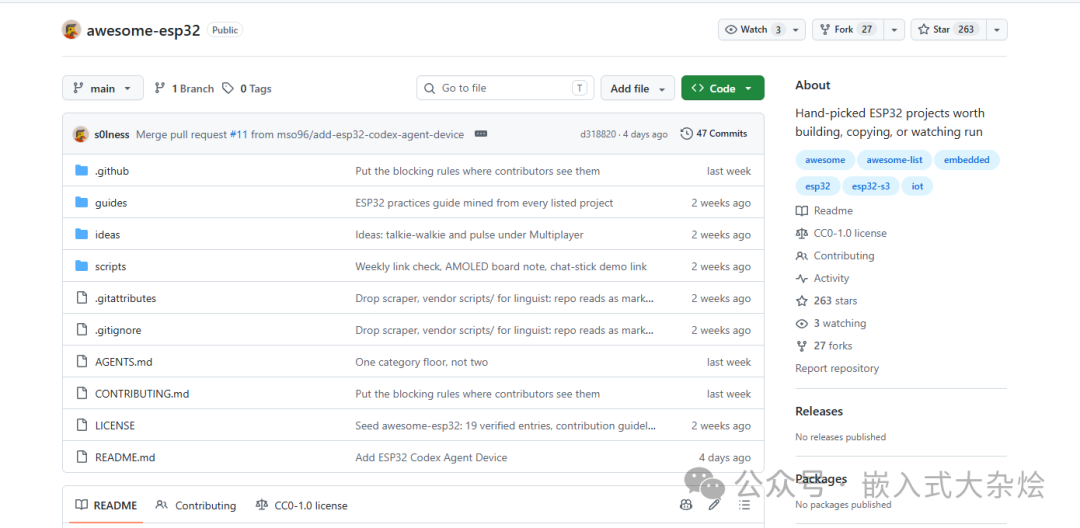The image size is (1080, 528).
Task: Switch to the Contributing tab
Action: pos(196,505)
